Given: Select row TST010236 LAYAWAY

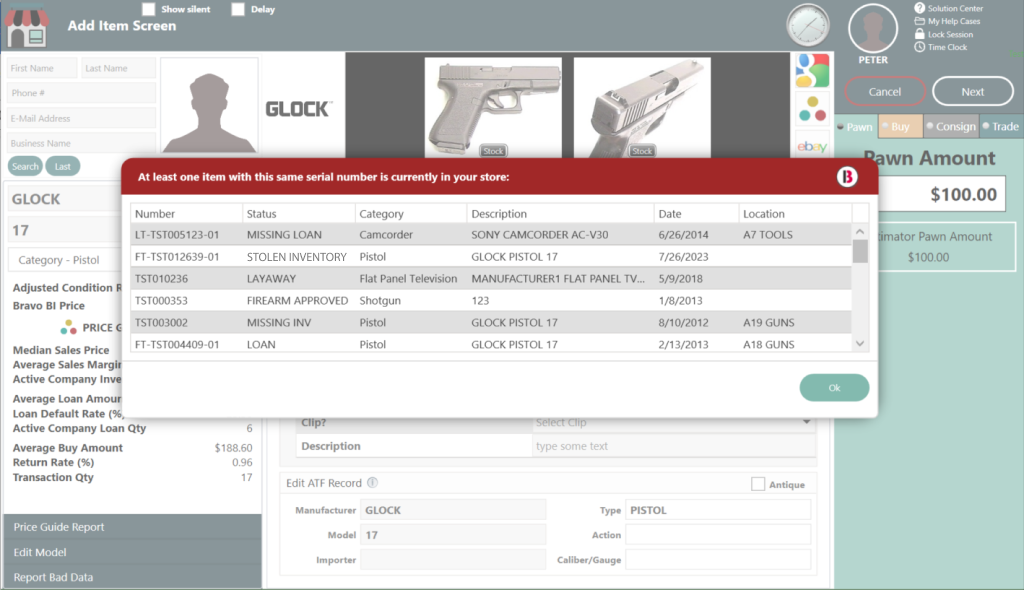Looking at the screenshot, I should click(491, 278).
